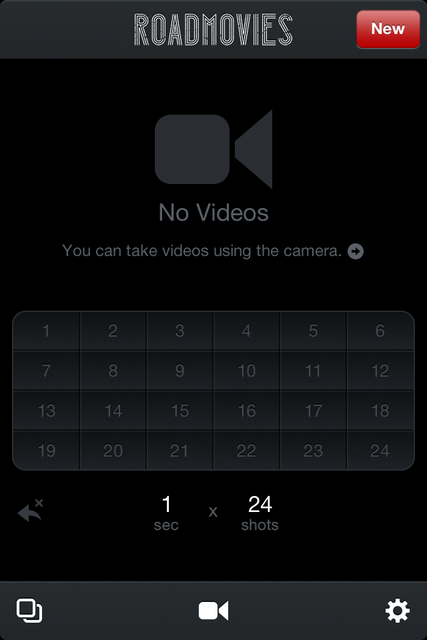The width and height of the screenshot is (427, 640).
Task: Select shot slot 17 in the grid
Action: [x=314, y=411]
